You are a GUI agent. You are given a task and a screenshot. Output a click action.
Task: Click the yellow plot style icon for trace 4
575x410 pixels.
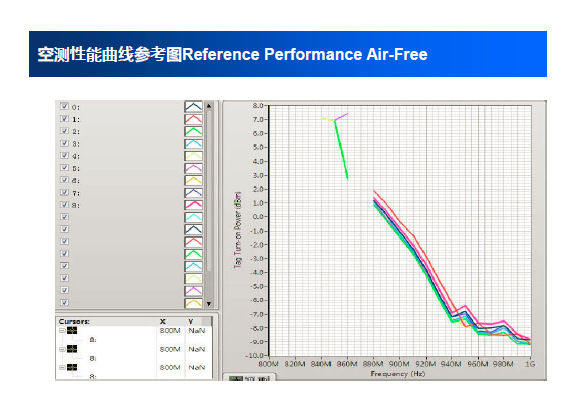193,156
